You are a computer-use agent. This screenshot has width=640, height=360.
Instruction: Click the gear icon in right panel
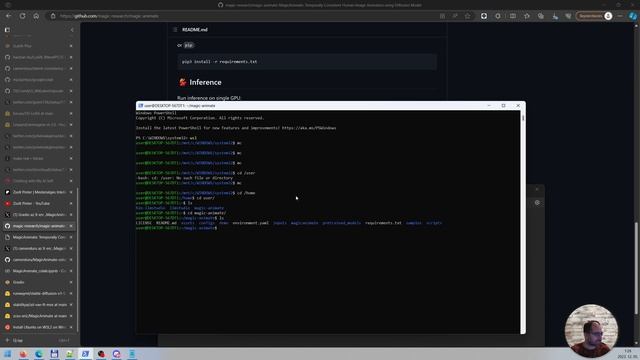[537, 202]
